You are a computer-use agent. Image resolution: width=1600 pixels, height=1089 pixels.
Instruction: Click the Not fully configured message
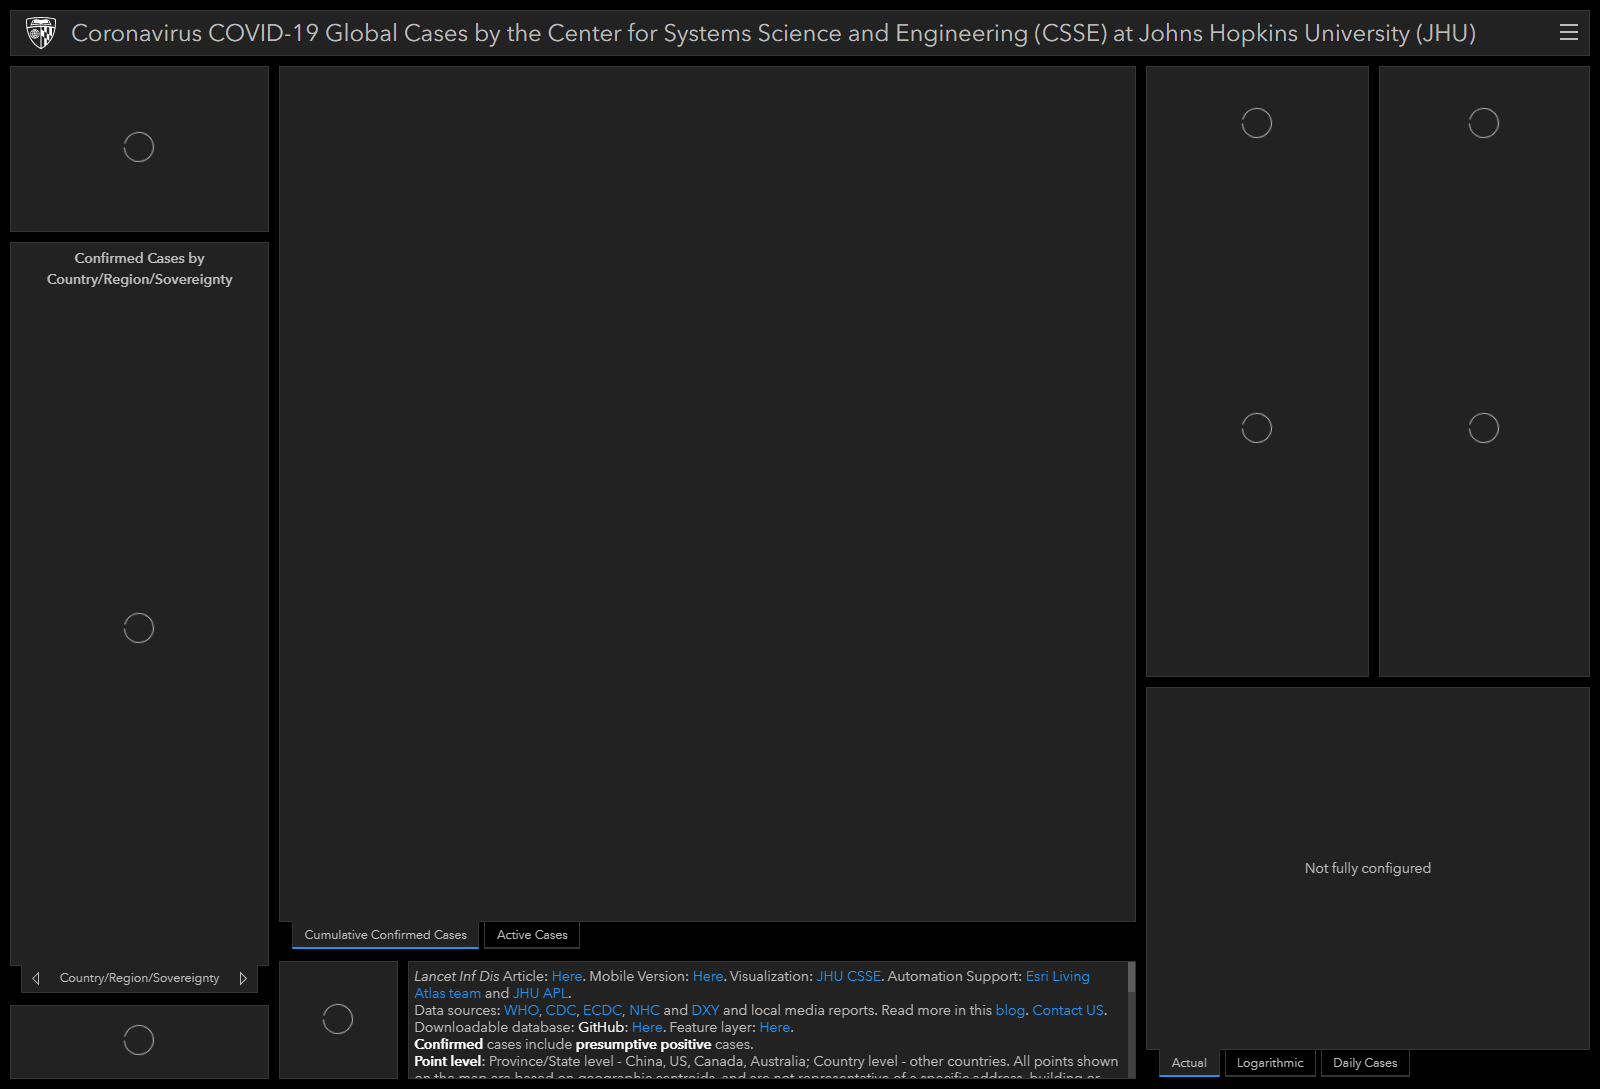point(1367,868)
